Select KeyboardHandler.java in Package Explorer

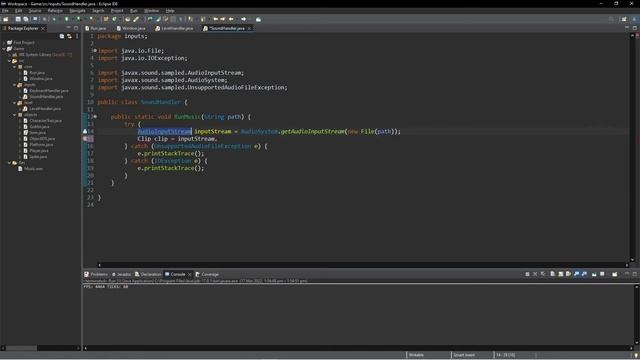point(49,91)
